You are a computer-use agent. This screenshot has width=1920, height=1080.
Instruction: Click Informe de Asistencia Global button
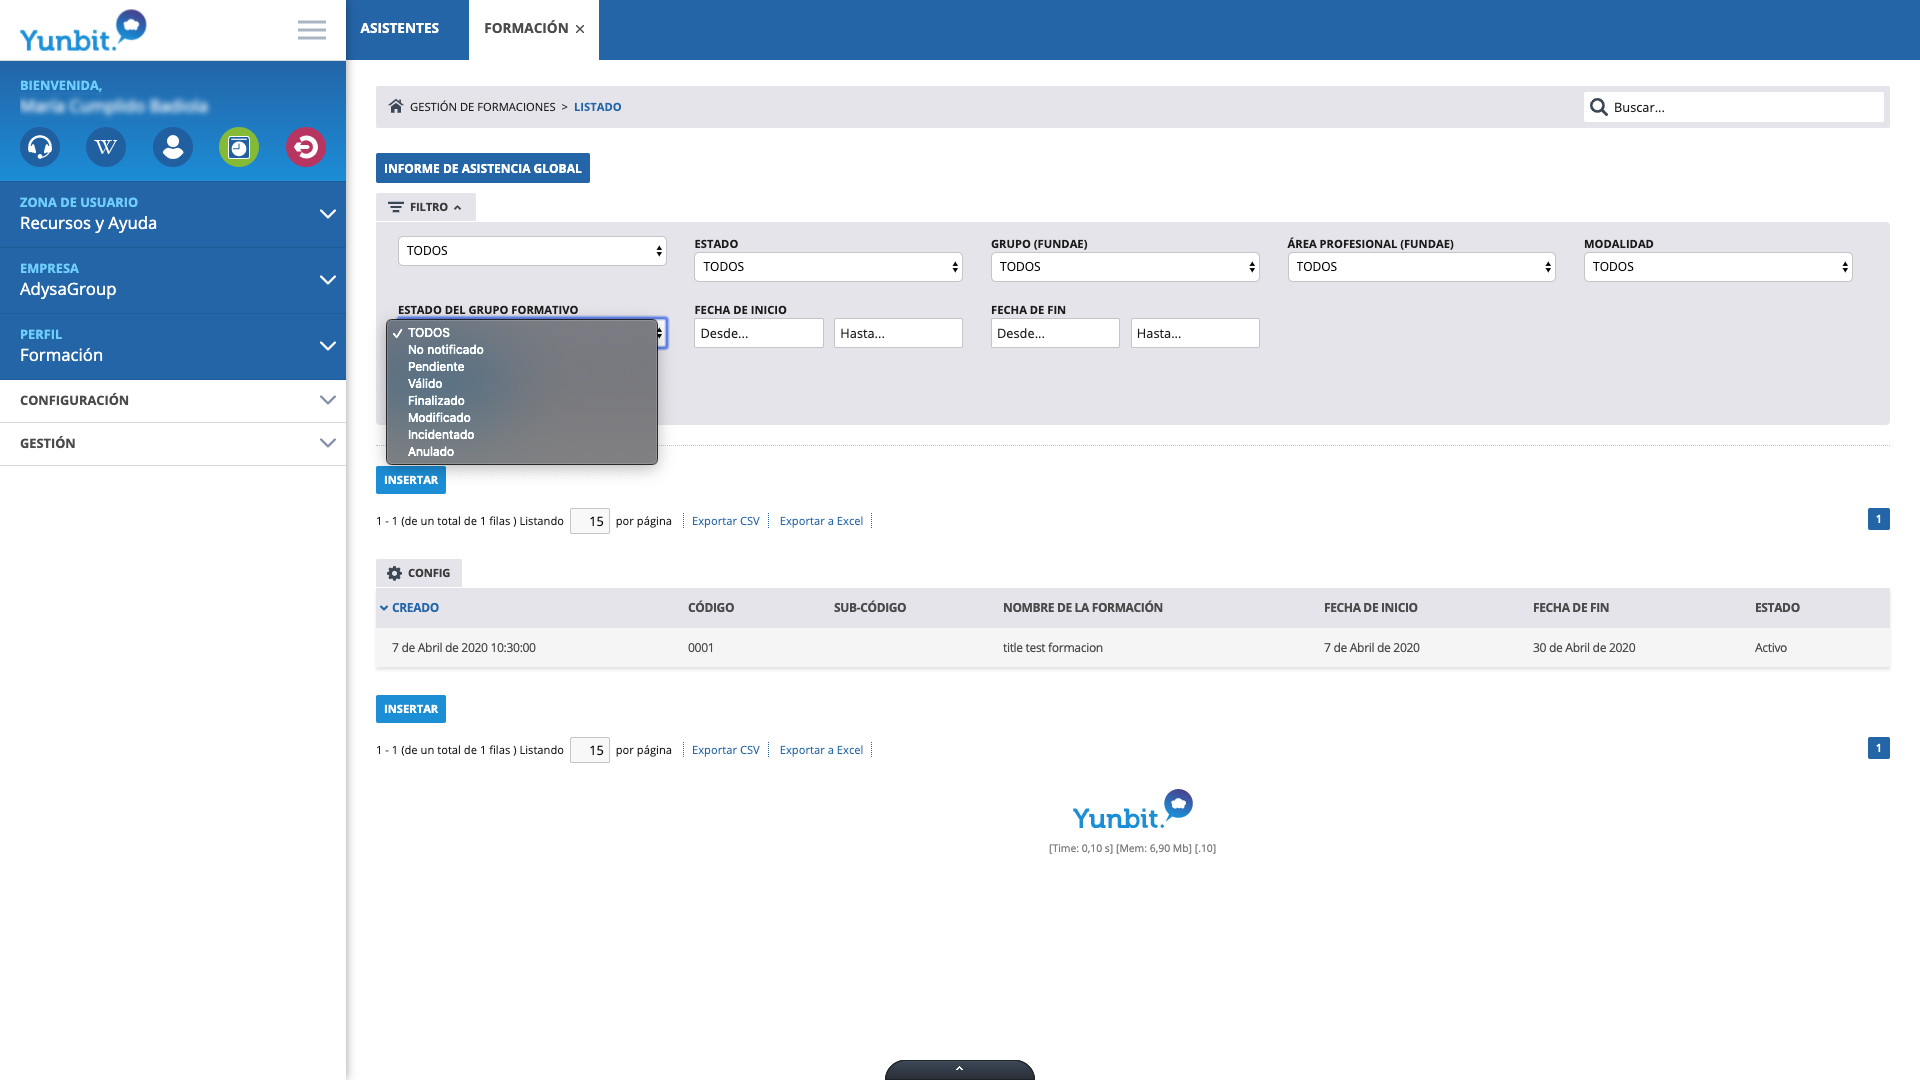pos(482,168)
